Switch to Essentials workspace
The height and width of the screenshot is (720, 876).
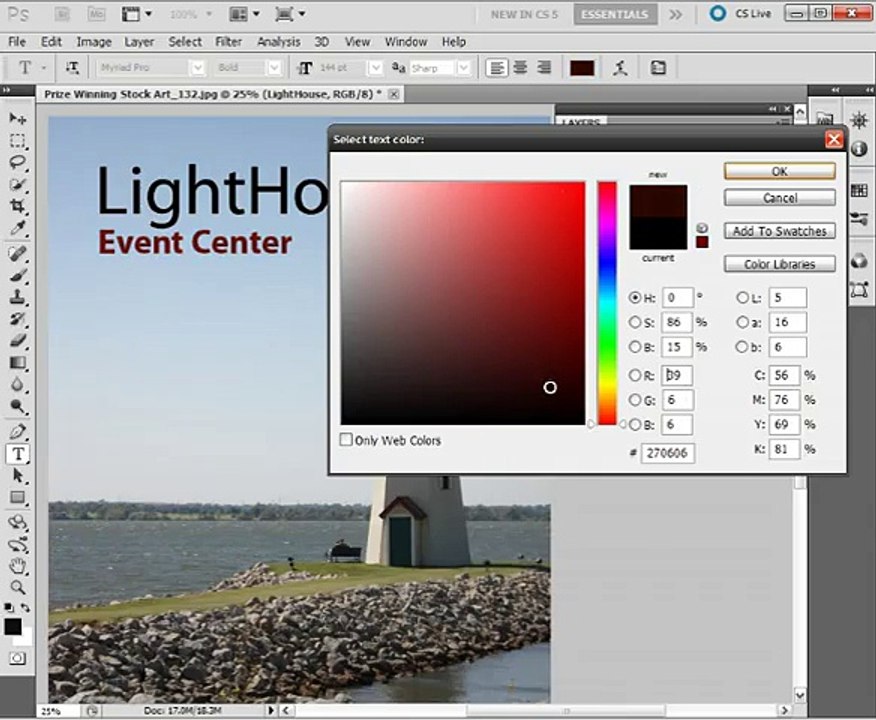[615, 15]
